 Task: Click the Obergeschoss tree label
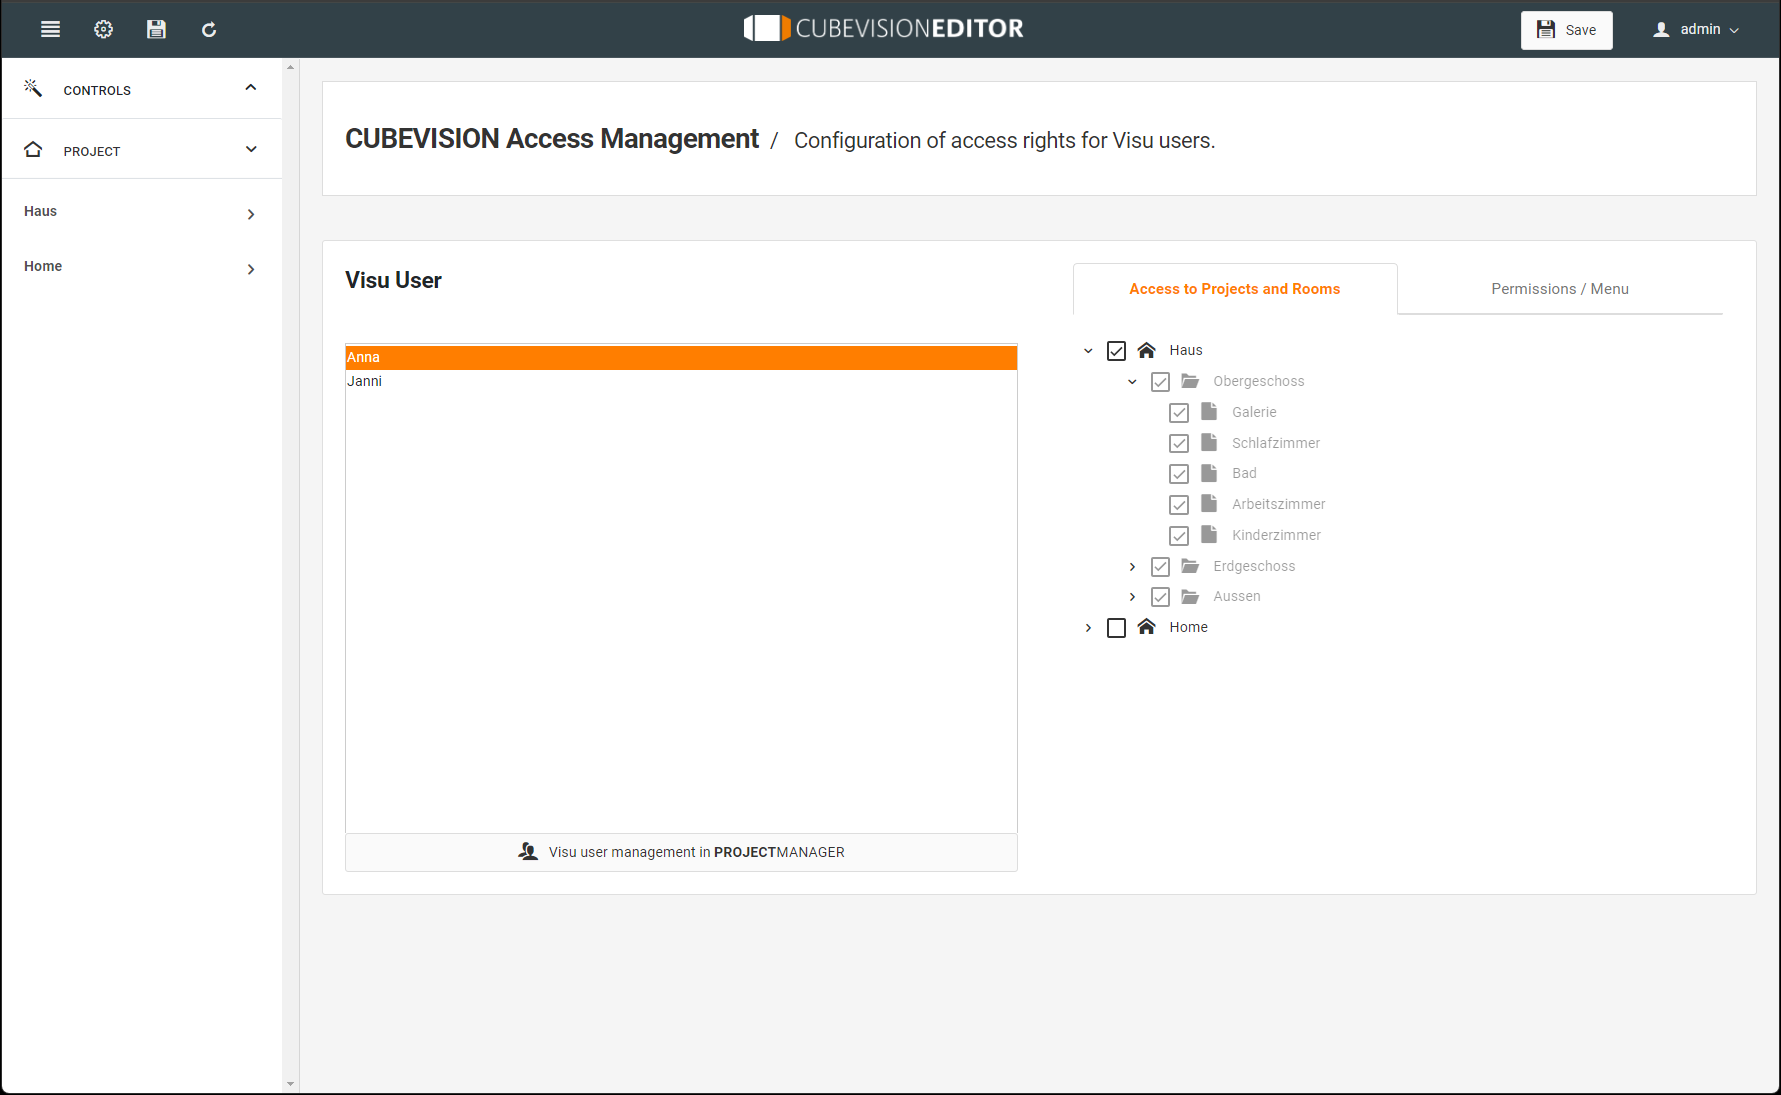1259,381
